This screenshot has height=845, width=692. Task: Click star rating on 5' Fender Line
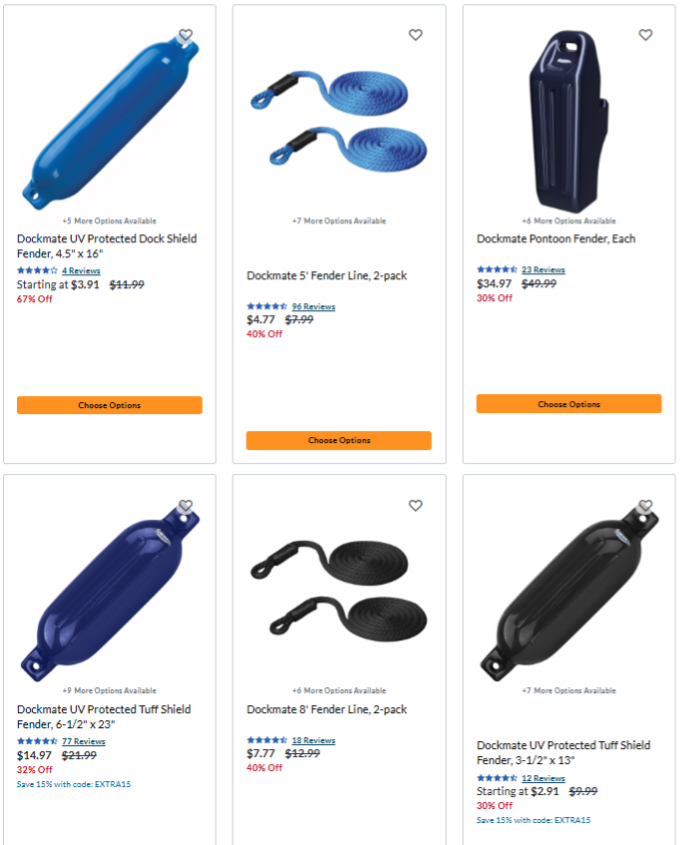267,306
